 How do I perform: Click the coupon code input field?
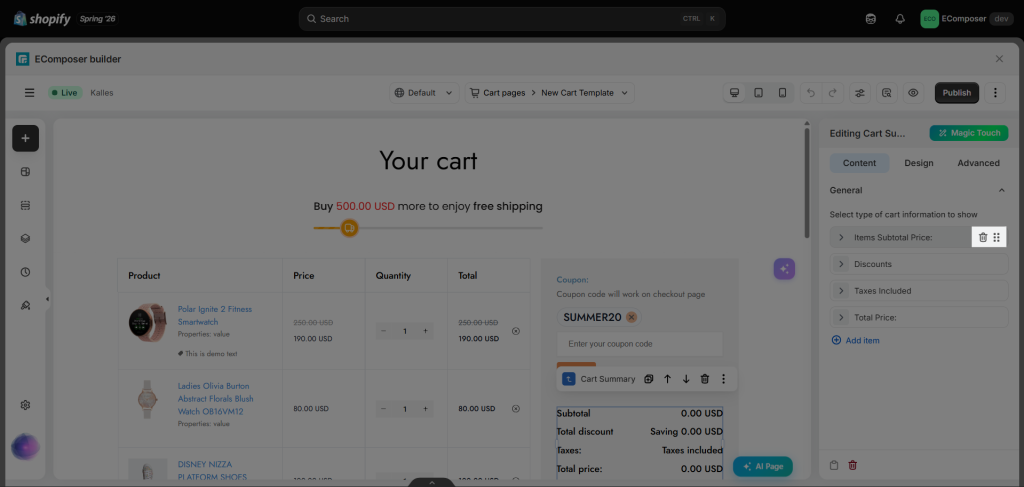639,344
